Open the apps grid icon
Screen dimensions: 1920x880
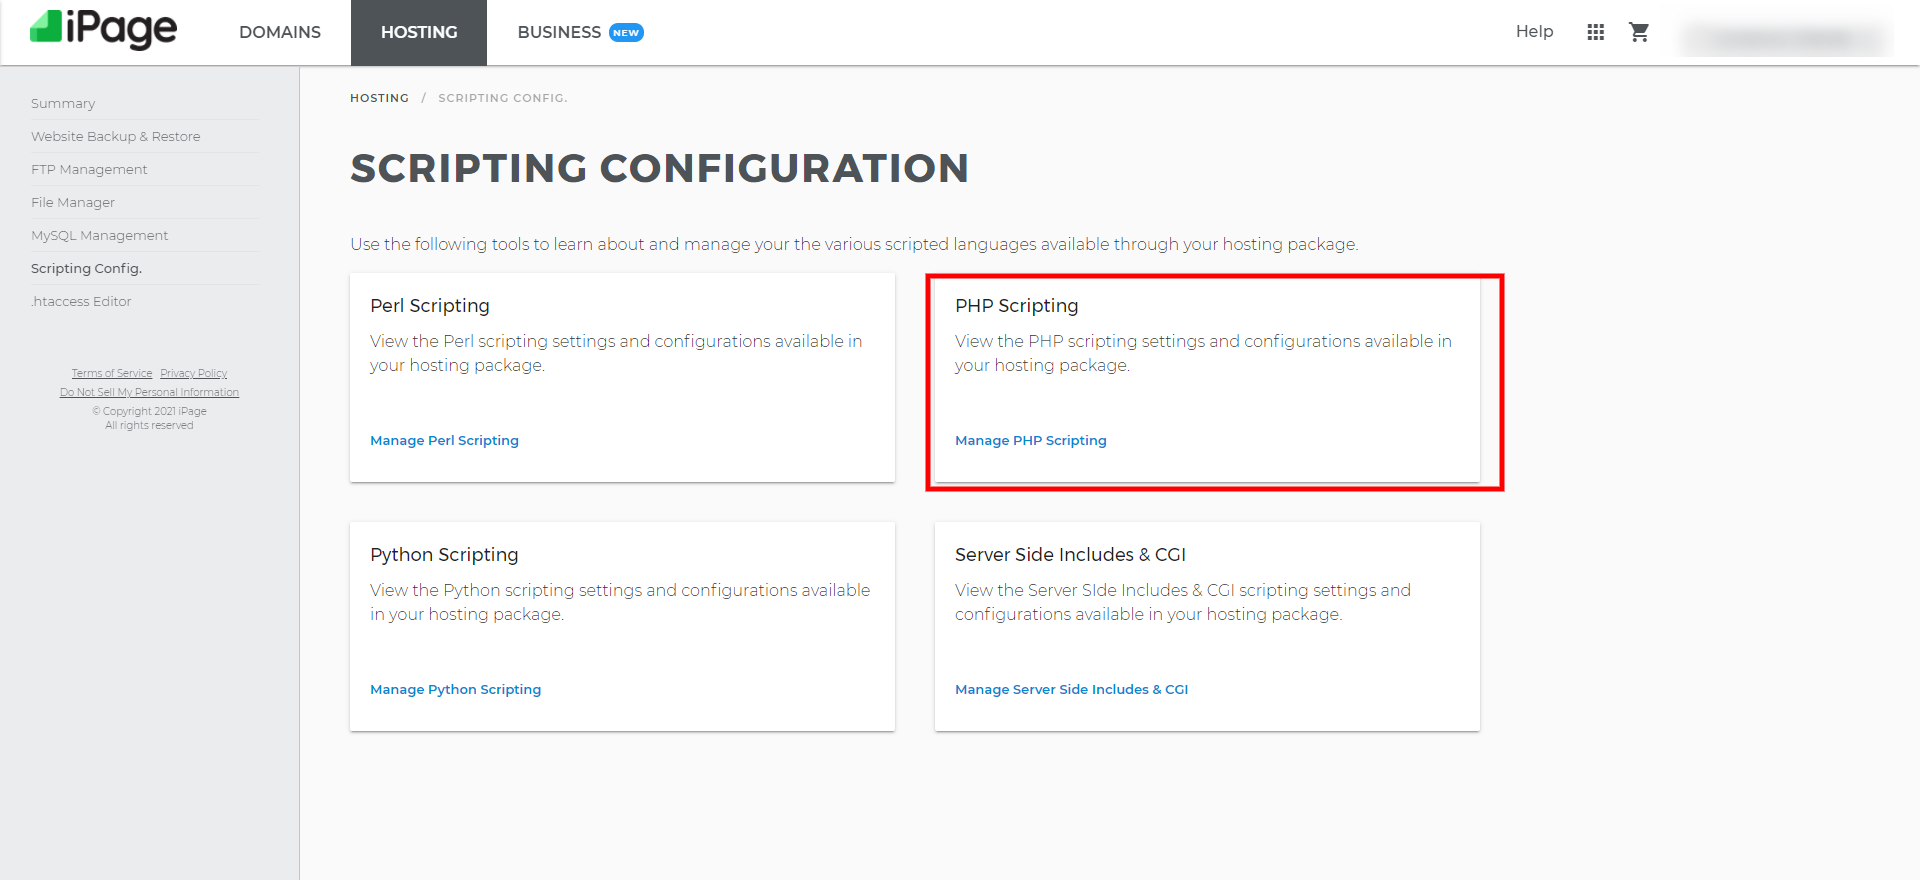(1595, 32)
